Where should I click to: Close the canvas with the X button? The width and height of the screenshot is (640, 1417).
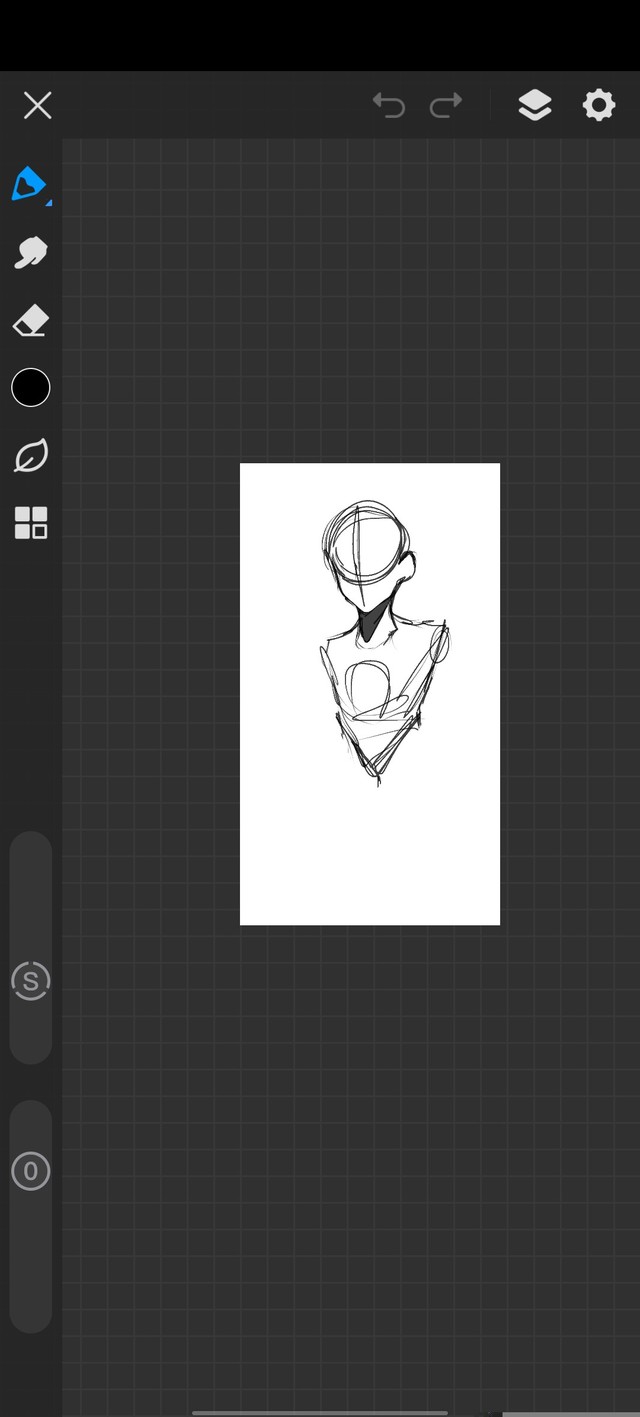38,105
